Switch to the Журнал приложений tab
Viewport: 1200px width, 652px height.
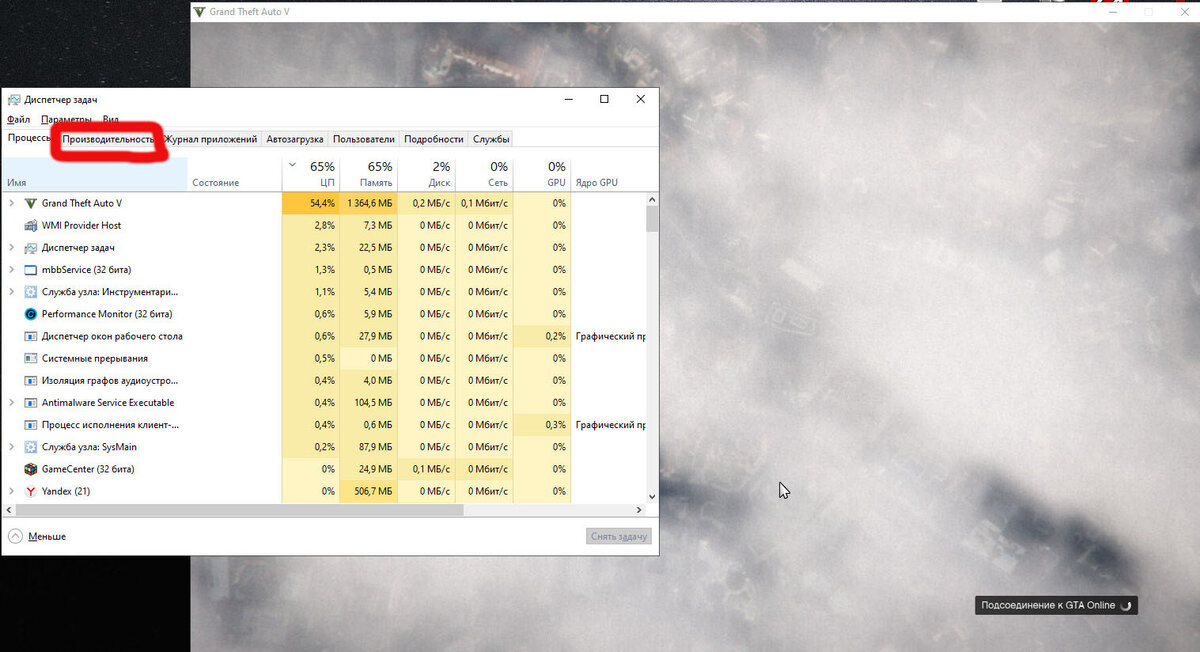pos(210,139)
